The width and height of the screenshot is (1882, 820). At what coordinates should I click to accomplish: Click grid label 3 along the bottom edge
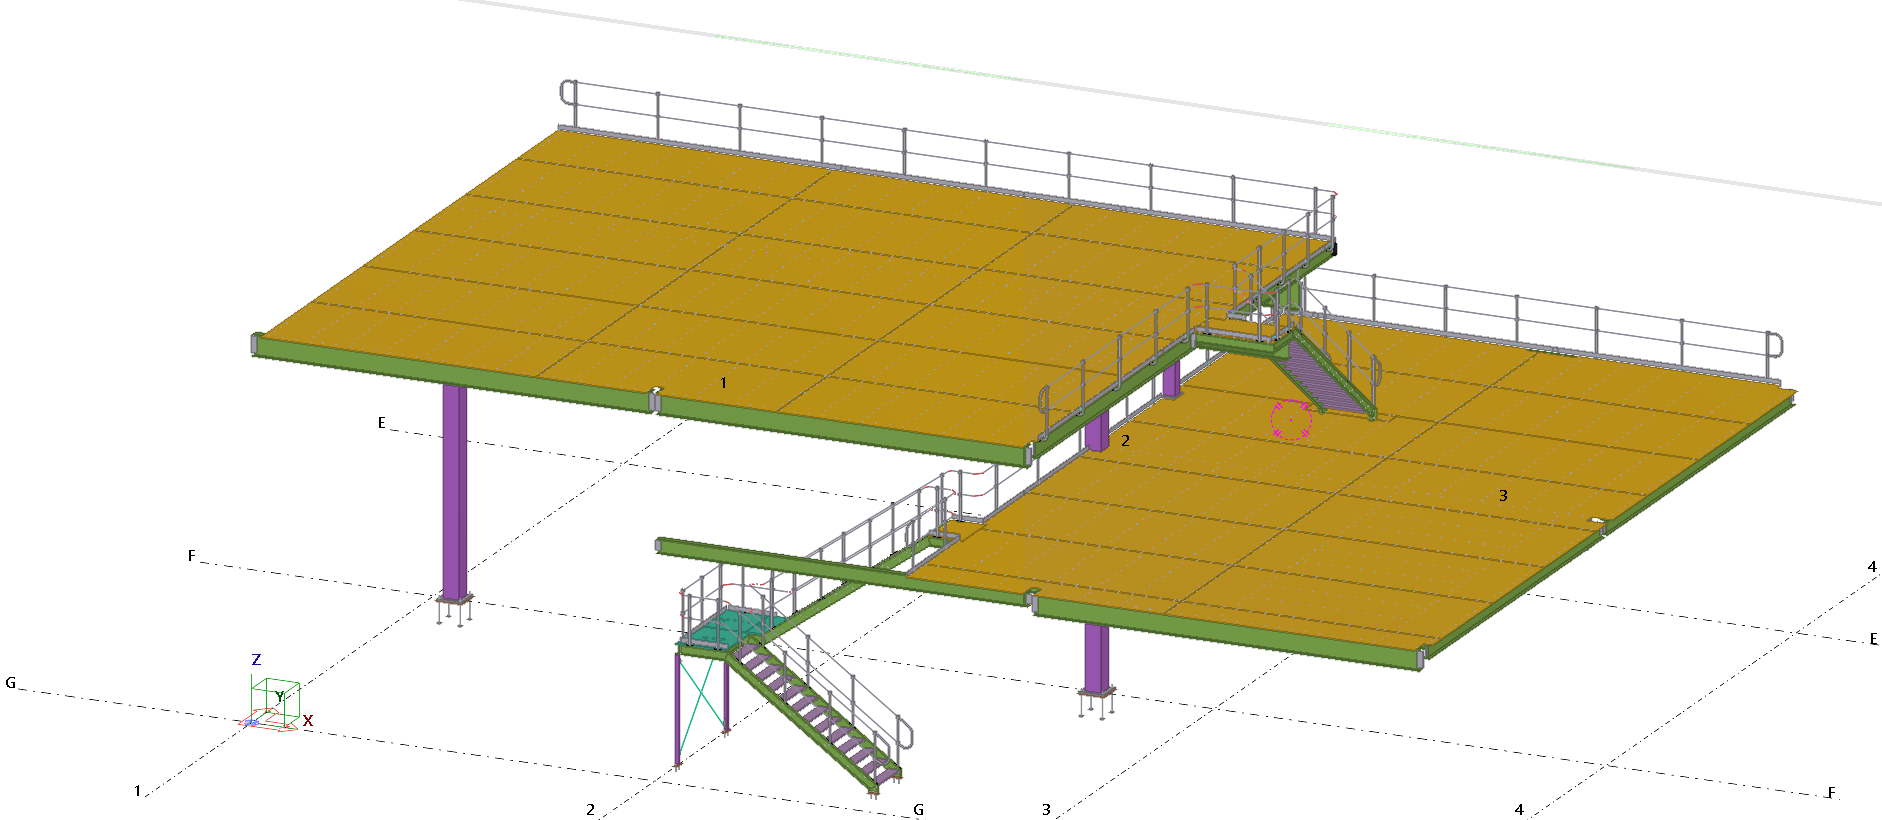(1047, 809)
